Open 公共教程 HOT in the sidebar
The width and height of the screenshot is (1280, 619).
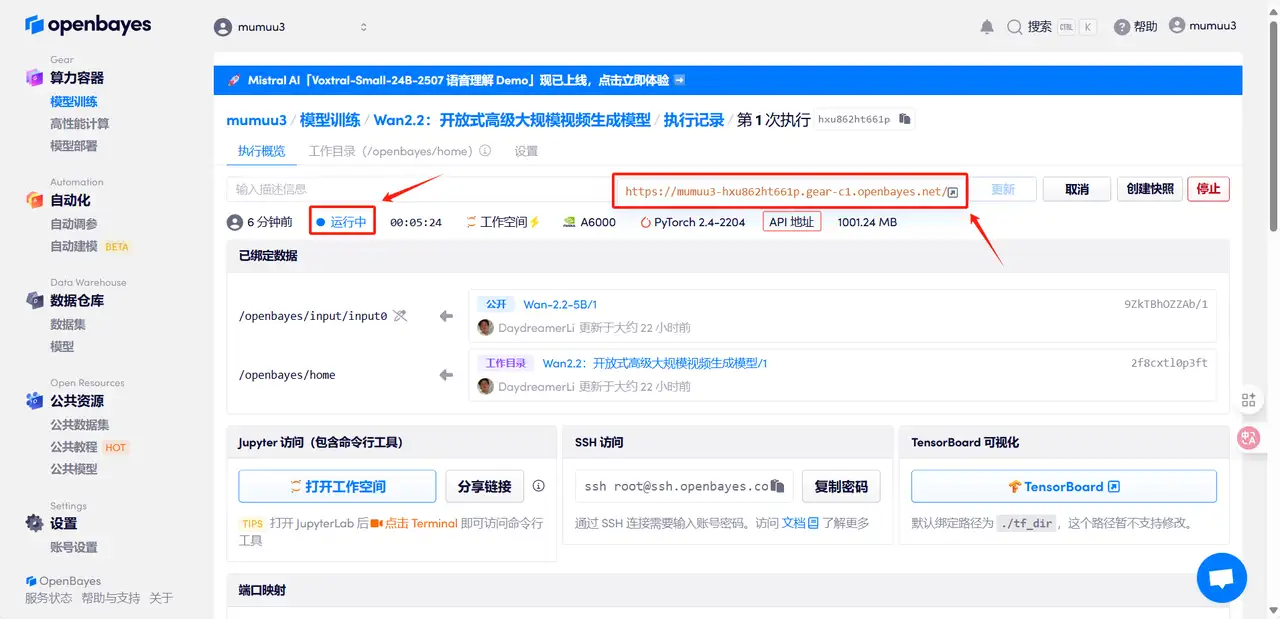point(89,447)
